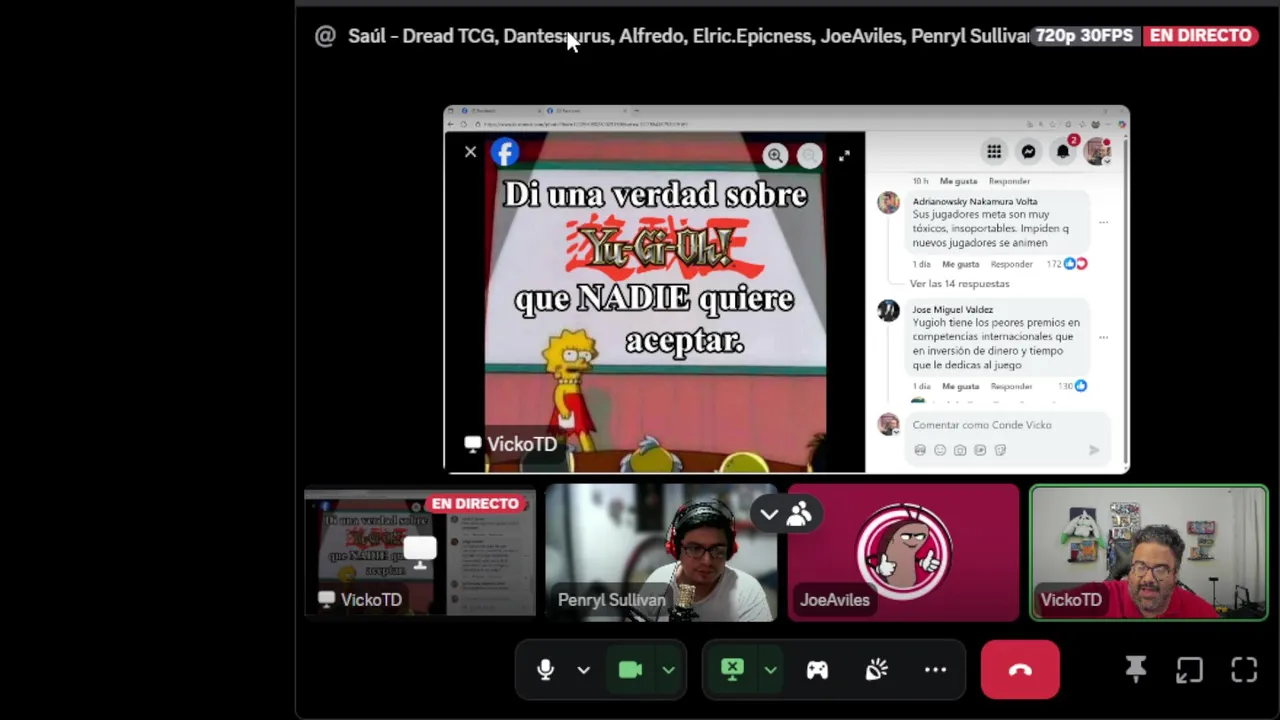
Task: Open camera options arrow beside video button
Action: 668,670
